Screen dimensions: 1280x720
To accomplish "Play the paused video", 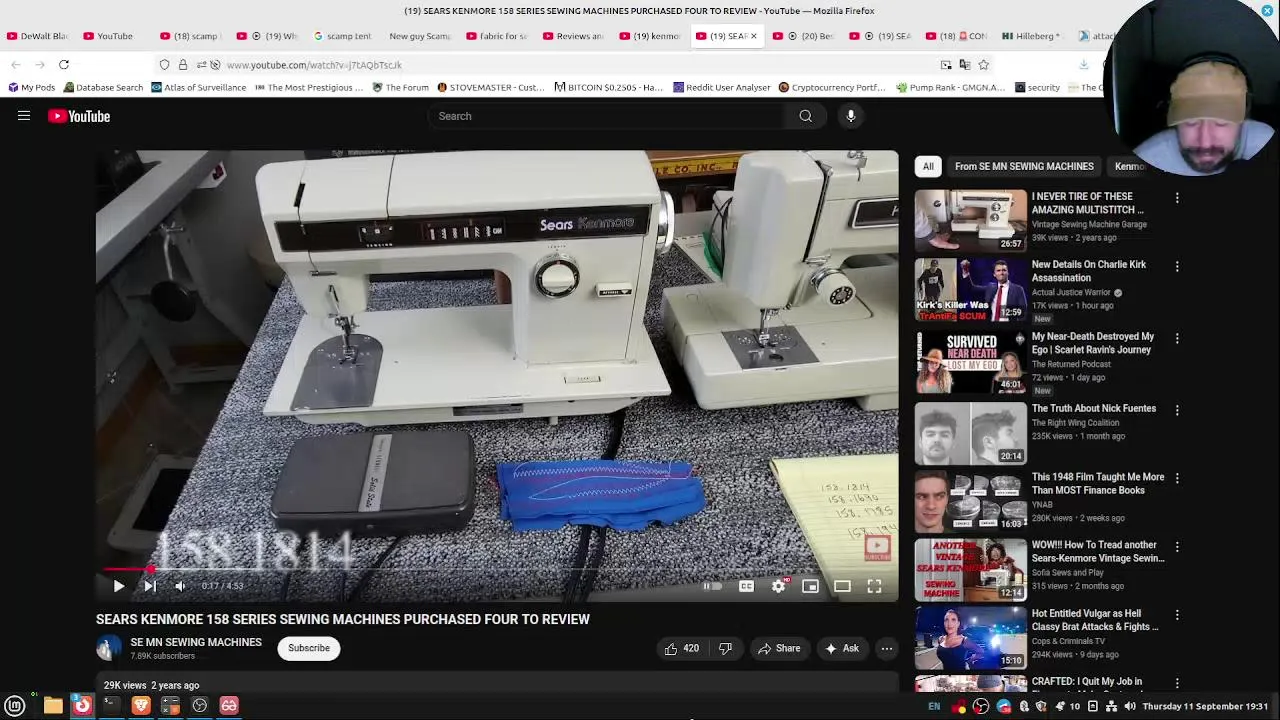I will (x=118, y=586).
